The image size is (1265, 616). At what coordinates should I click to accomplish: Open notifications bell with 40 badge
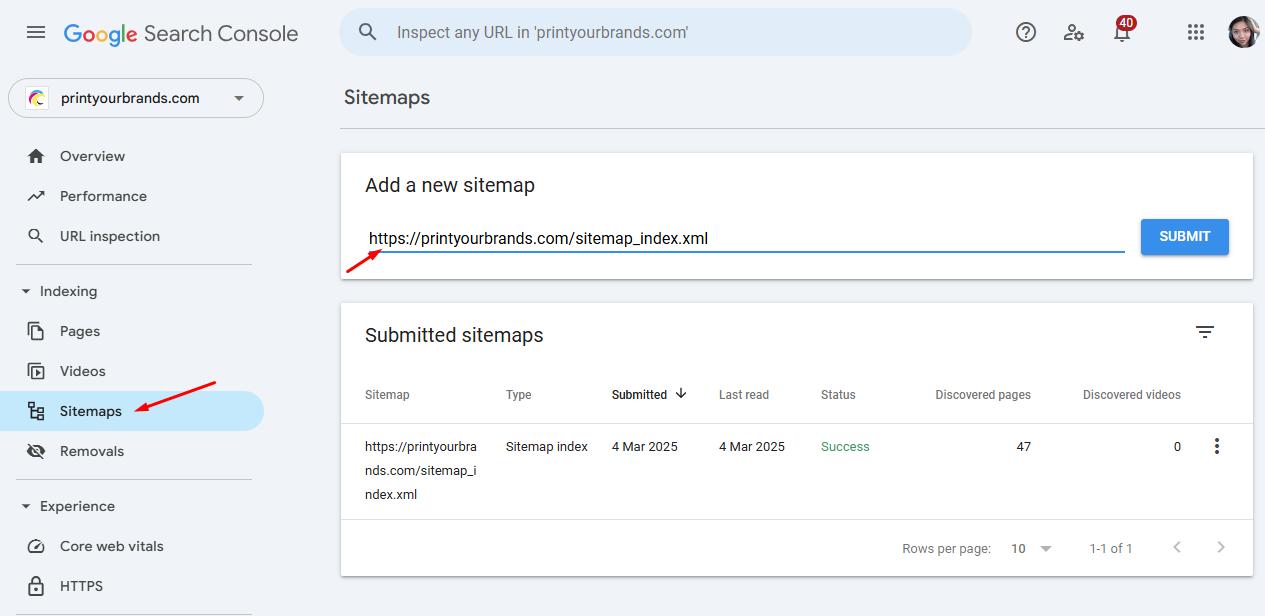[1123, 30]
